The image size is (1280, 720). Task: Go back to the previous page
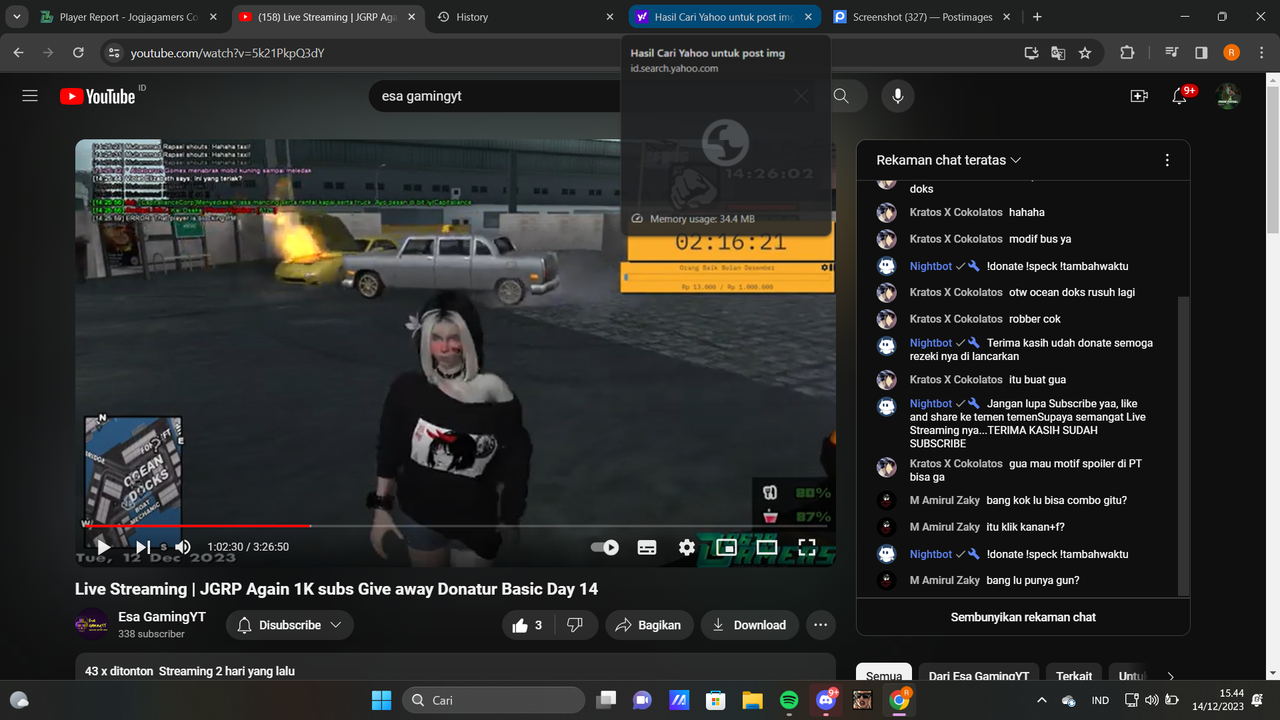19,53
